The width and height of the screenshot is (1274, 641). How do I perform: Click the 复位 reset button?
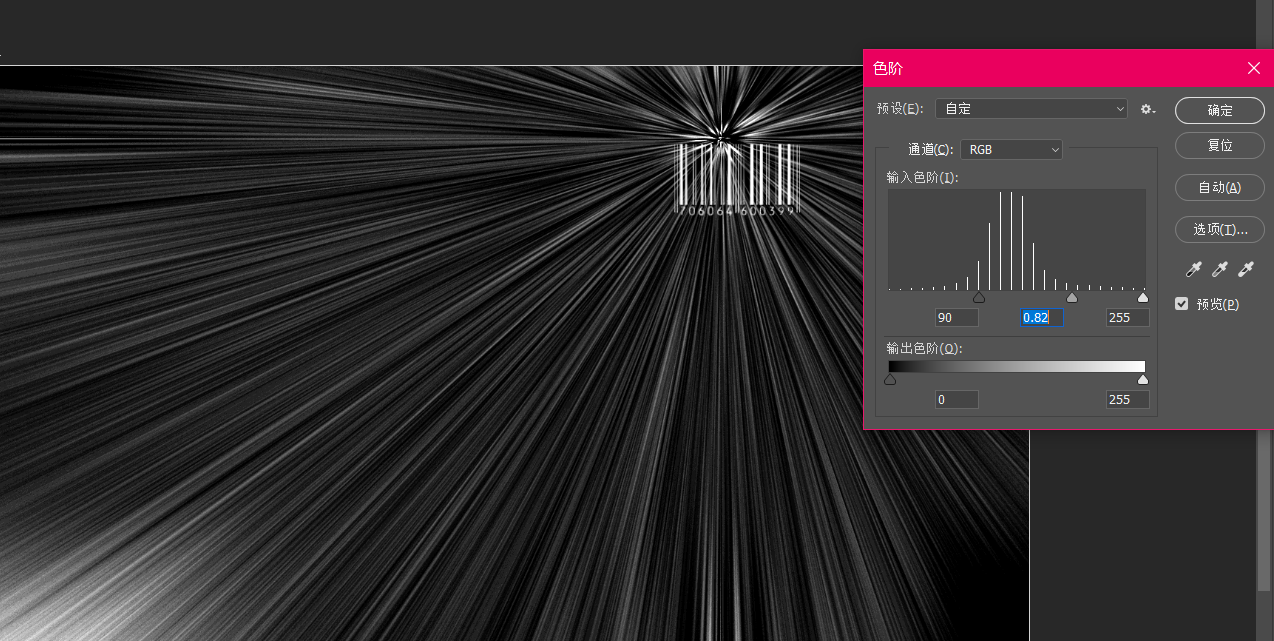(1220, 145)
